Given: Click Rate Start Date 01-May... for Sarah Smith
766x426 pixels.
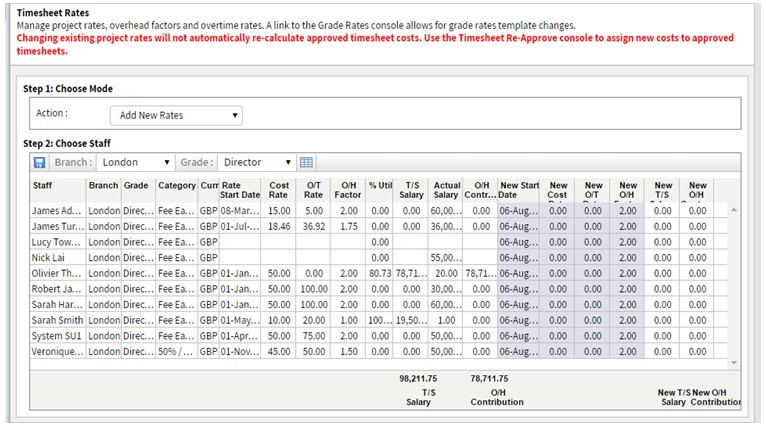Looking at the screenshot, I should 239,320.
